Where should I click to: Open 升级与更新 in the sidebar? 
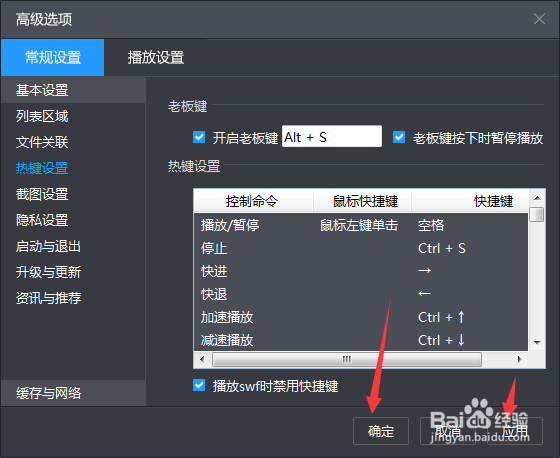tap(73, 272)
